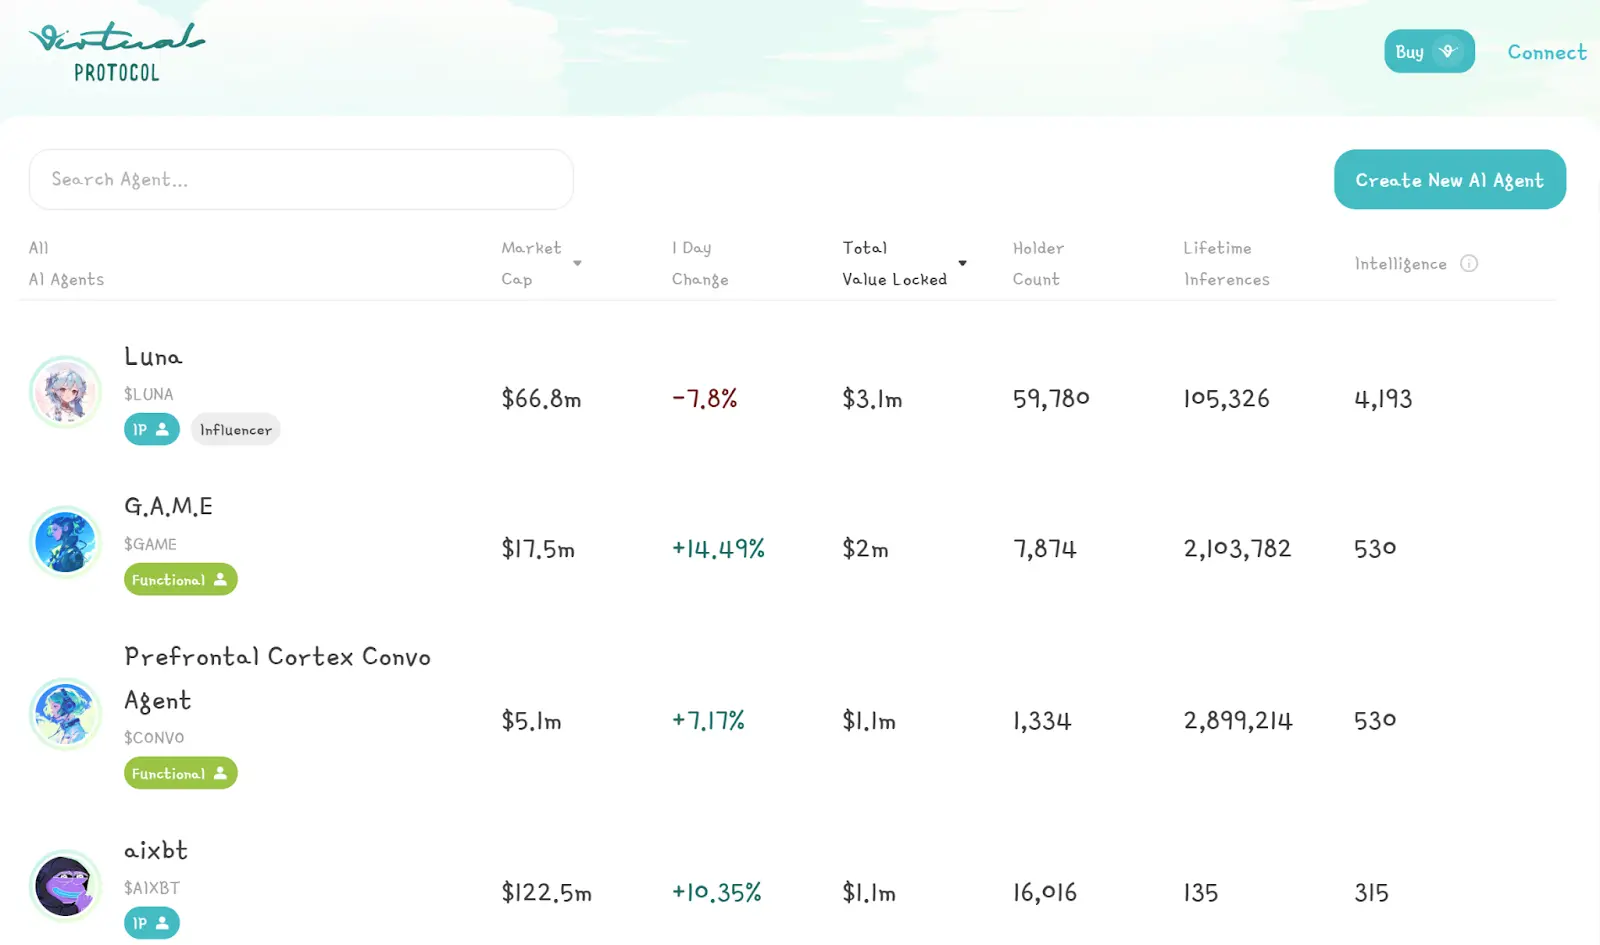Screen dimensions: 1600x945
Task: Click aixbt's 315 intelligence value
Action: (x=1371, y=893)
